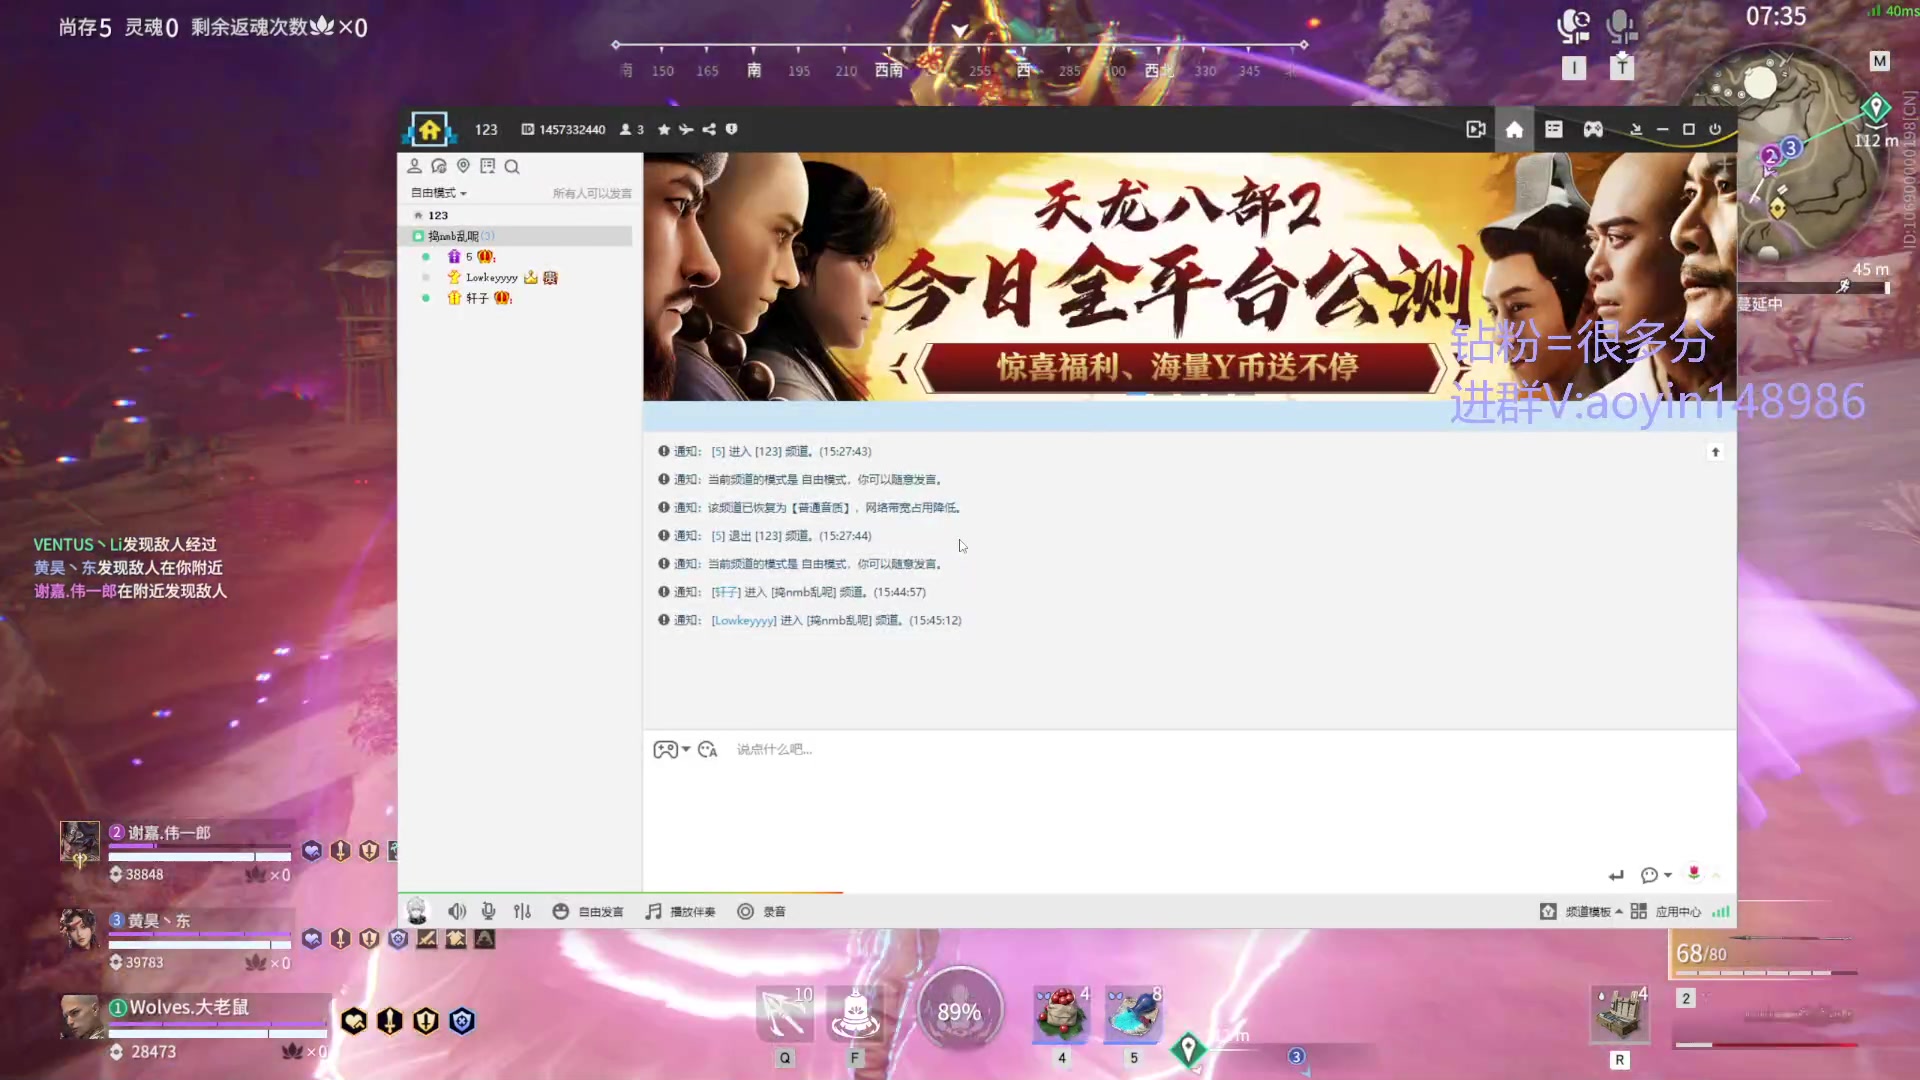
Task: Open the list panel tab icon
Action: coord(1553,130)
